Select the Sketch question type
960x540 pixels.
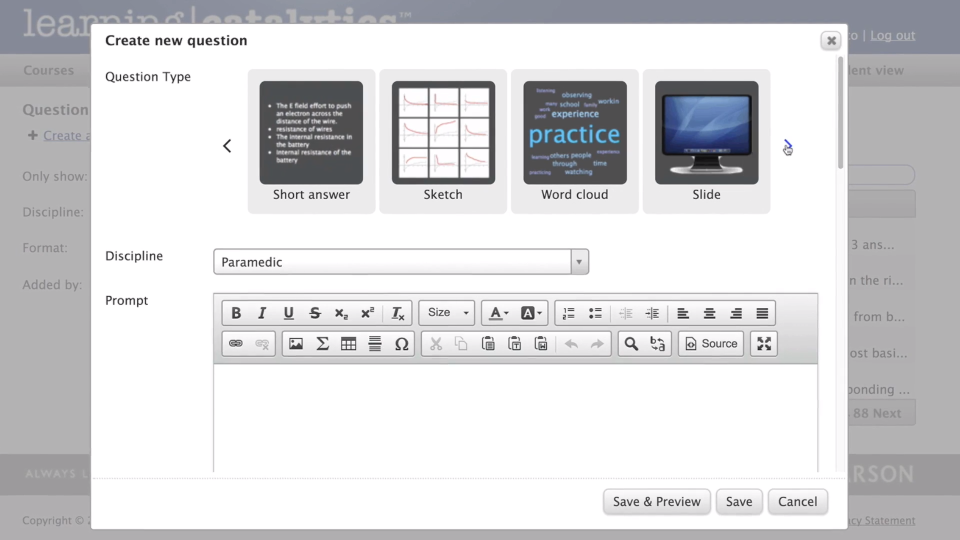pos(443,141)
